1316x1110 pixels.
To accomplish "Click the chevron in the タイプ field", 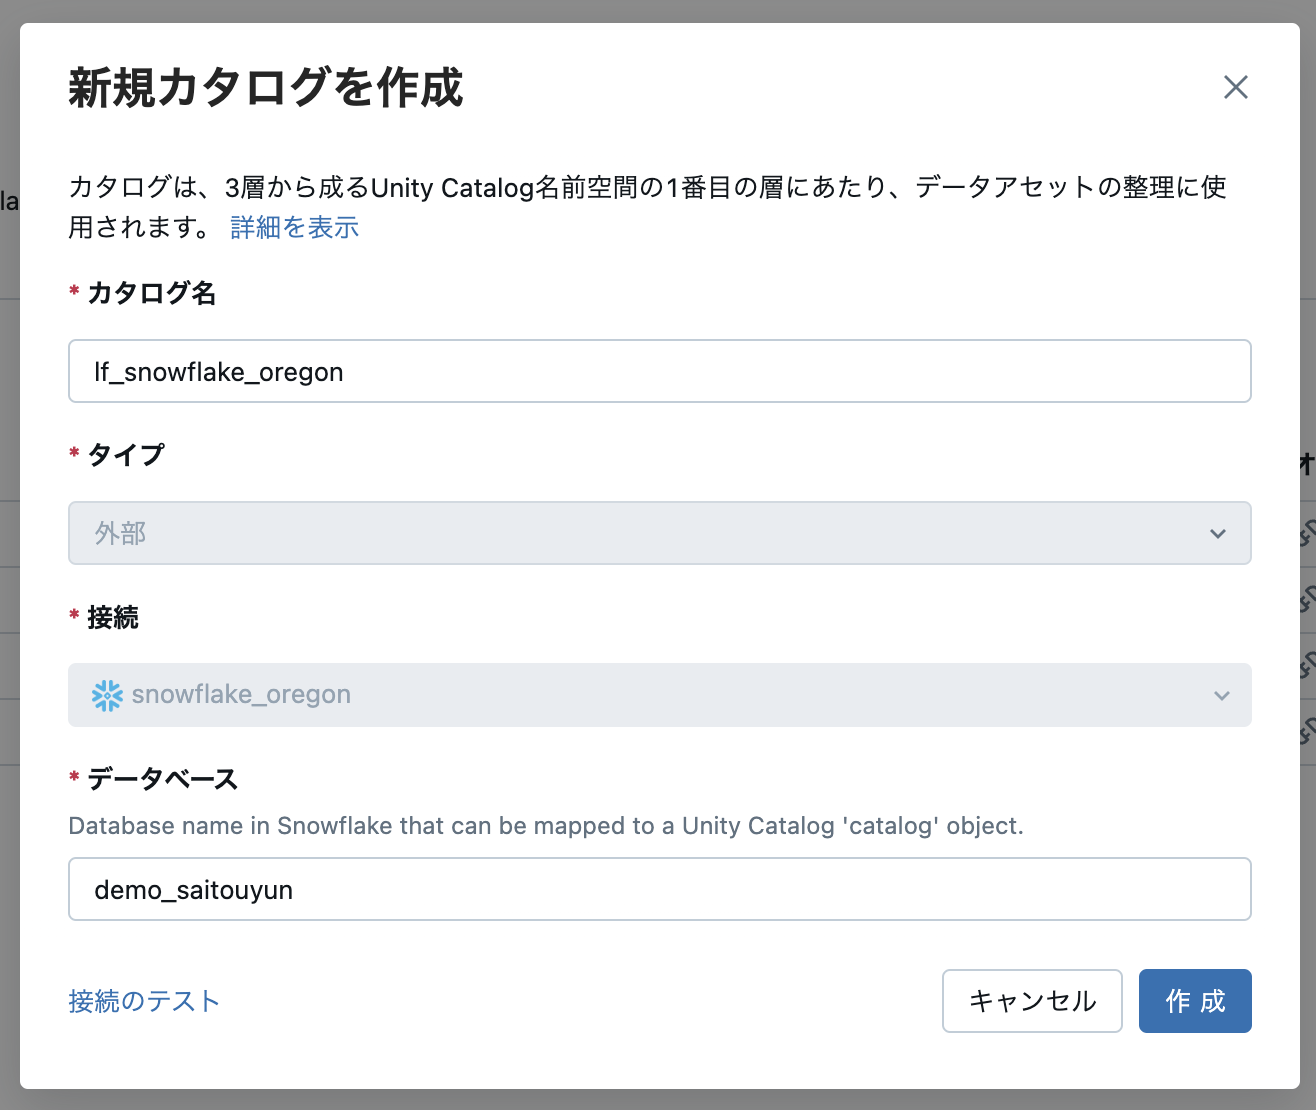I will pos(1218,534).
